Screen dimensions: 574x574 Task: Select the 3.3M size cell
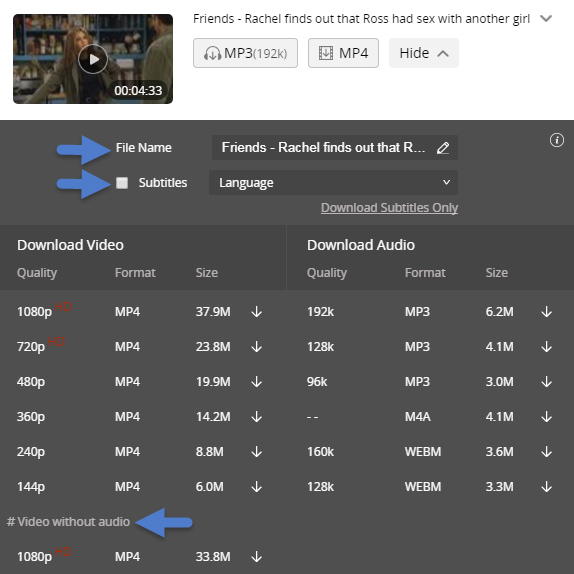click(x=499, y=487)
